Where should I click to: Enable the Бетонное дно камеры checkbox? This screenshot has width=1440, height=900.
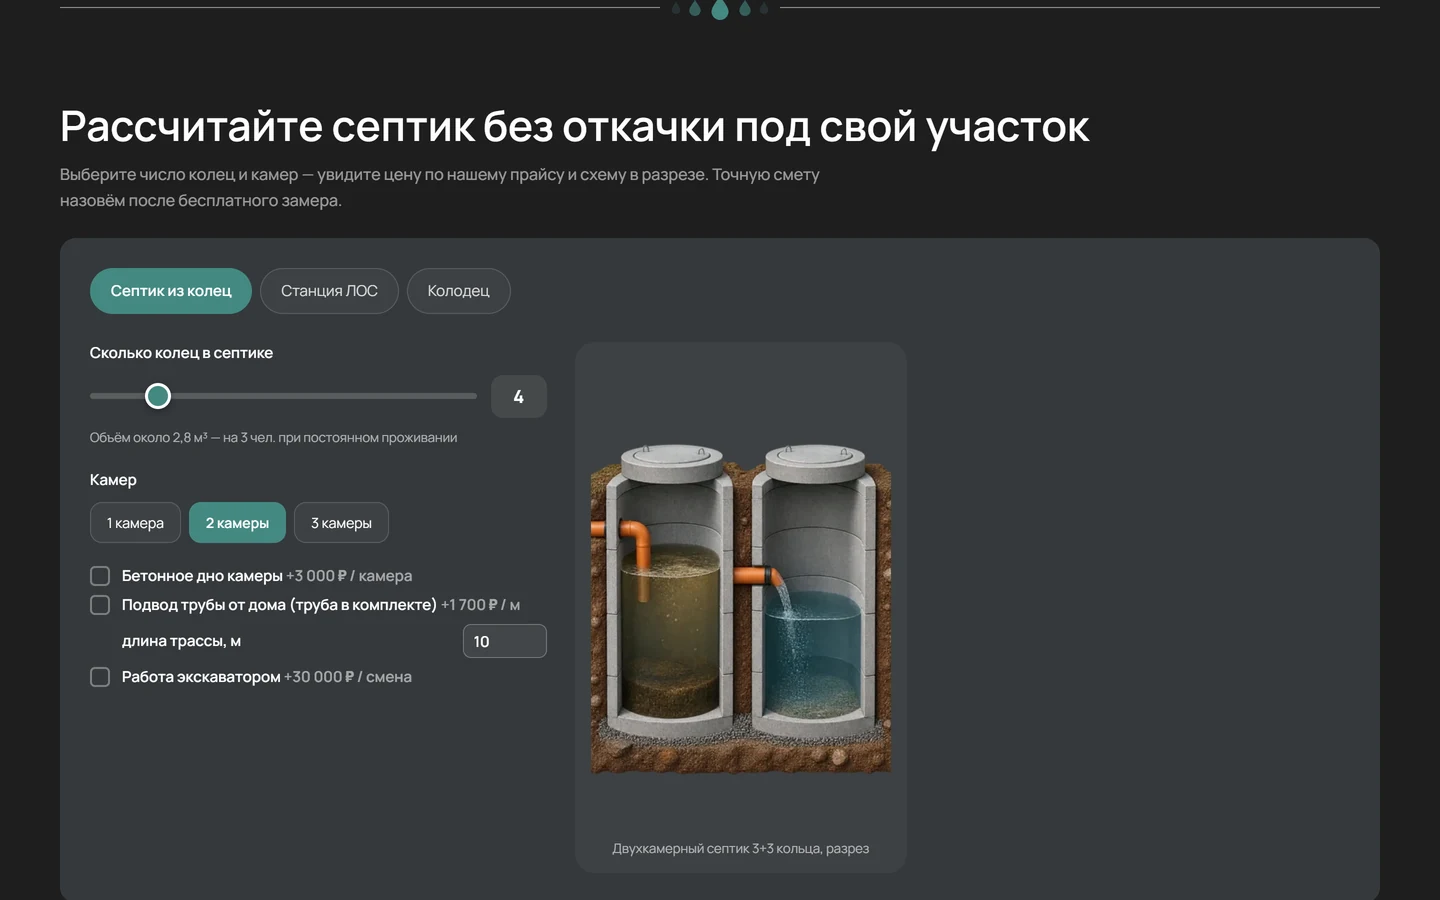click(x=100, y=576)
